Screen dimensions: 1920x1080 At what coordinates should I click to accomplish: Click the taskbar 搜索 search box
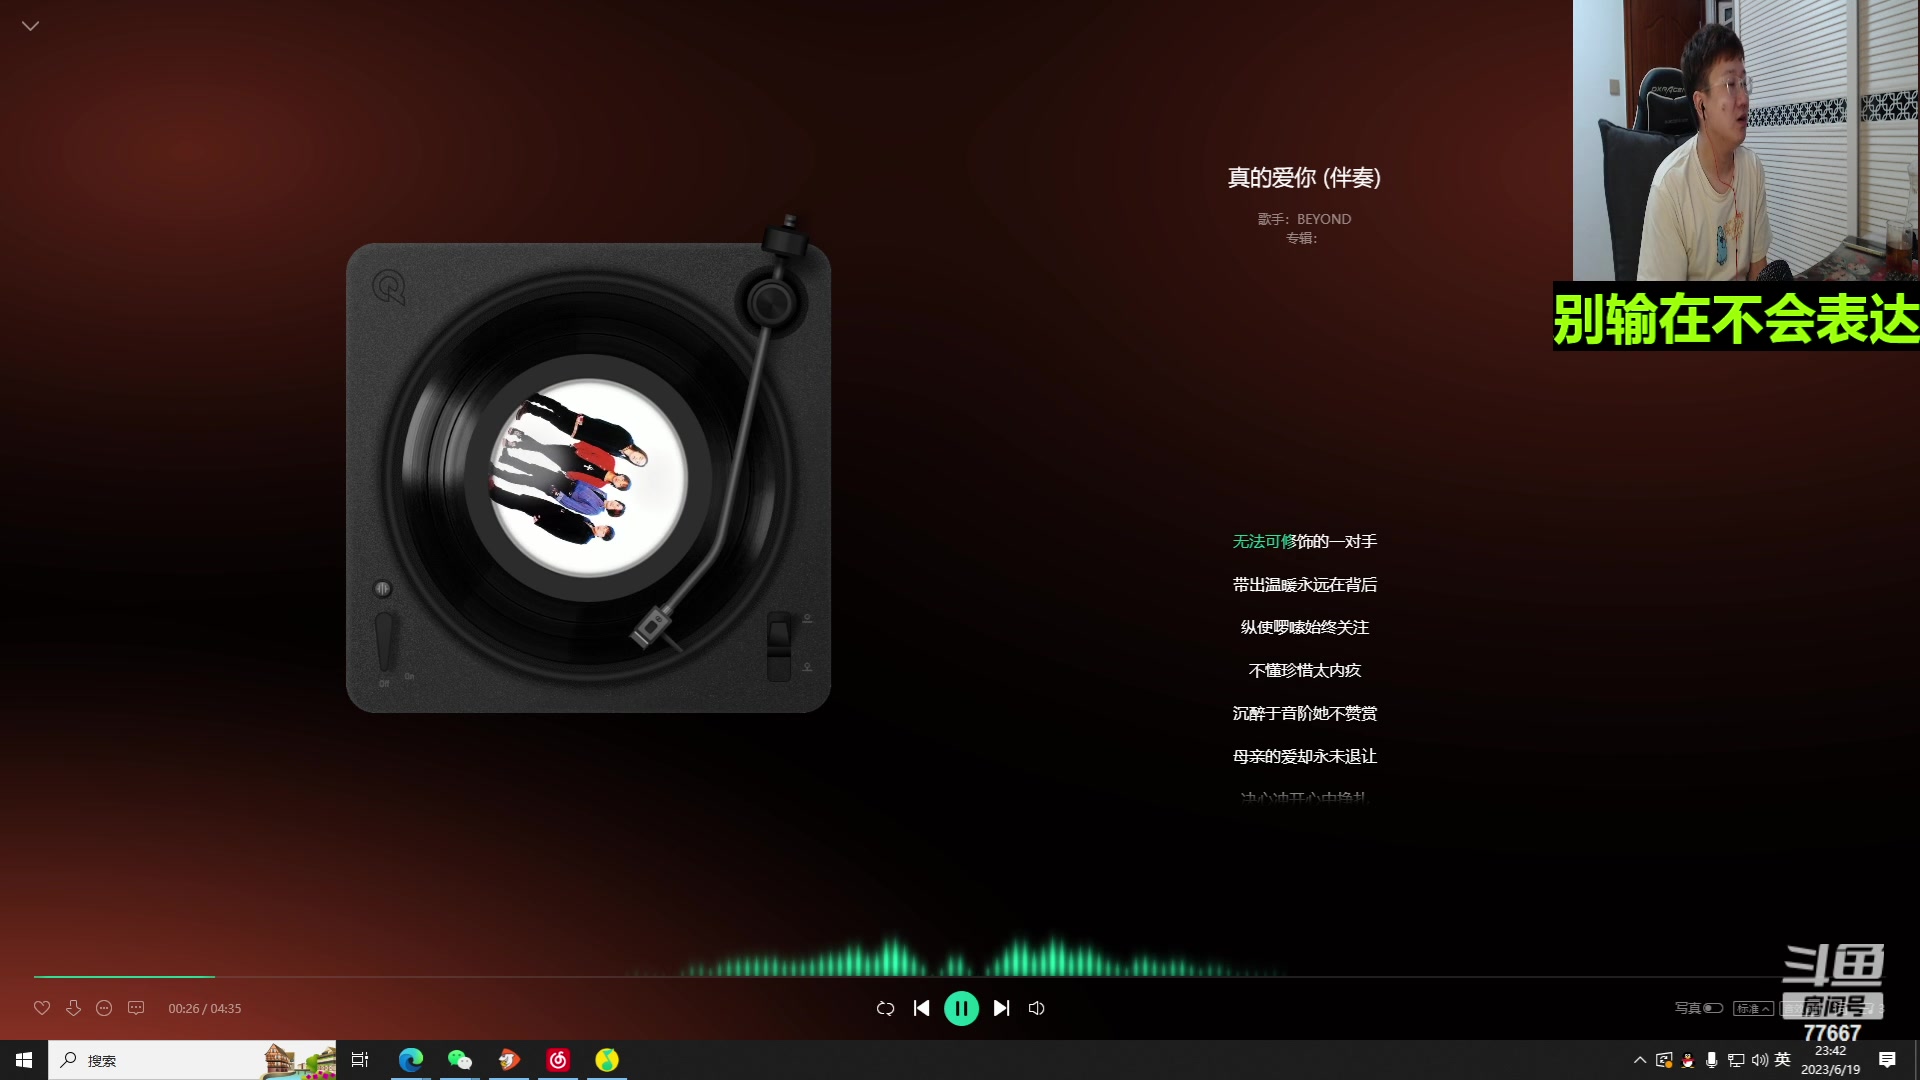[x=192, y=1060]
